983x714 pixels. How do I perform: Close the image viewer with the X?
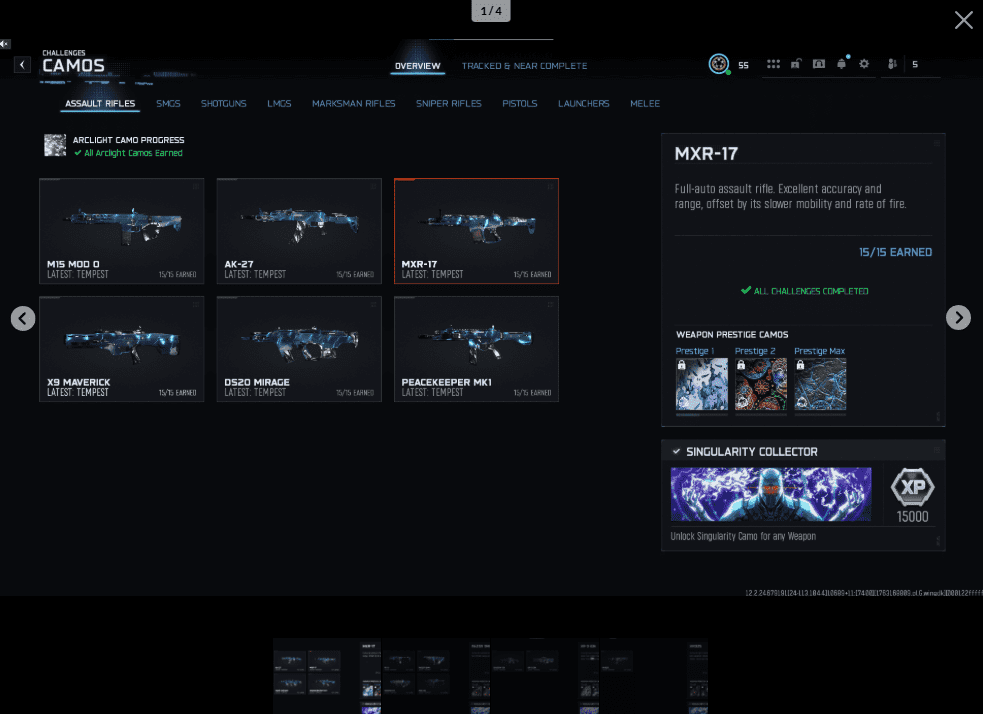[963, 20]
